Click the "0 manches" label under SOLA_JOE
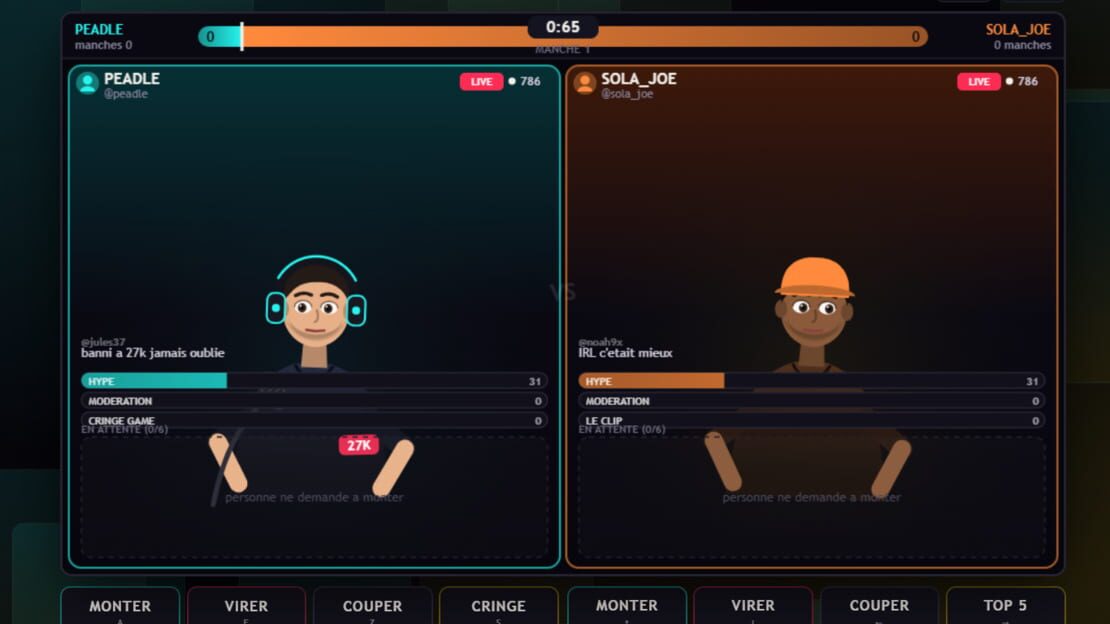The width and height of the screenshot is (1110, 624). tap(1022, 45)
